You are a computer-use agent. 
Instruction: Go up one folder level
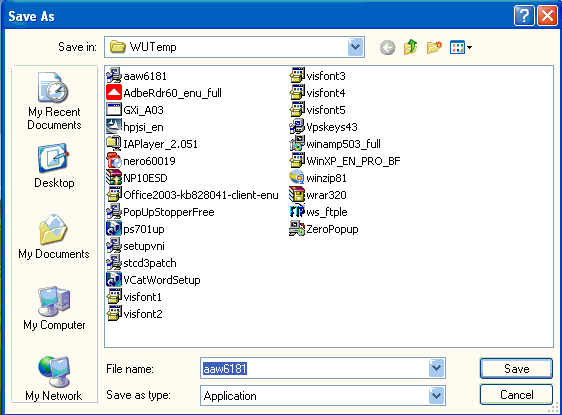pyautogui.click(x=411, y=47)
